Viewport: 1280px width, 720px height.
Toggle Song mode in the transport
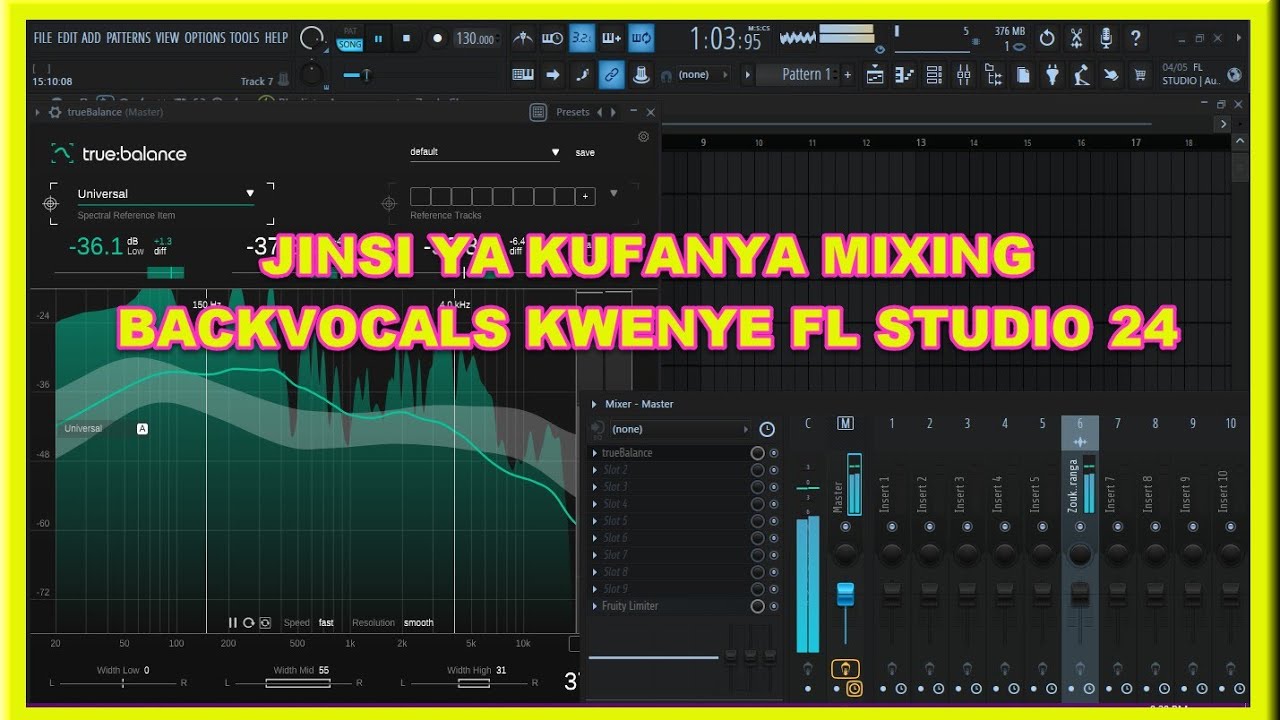350,44
